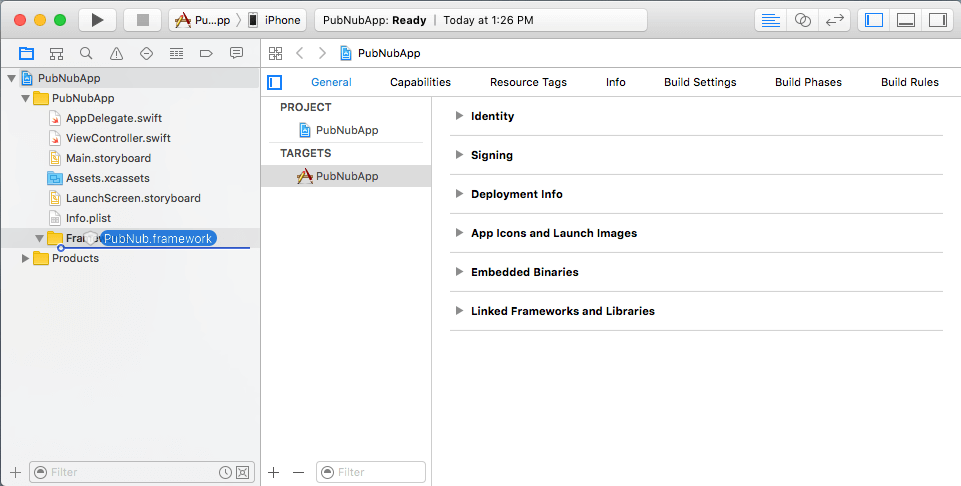This screenshot has height=486, width=961.
Task: Switch to the Info tab
Action: (x=616, y=82)
